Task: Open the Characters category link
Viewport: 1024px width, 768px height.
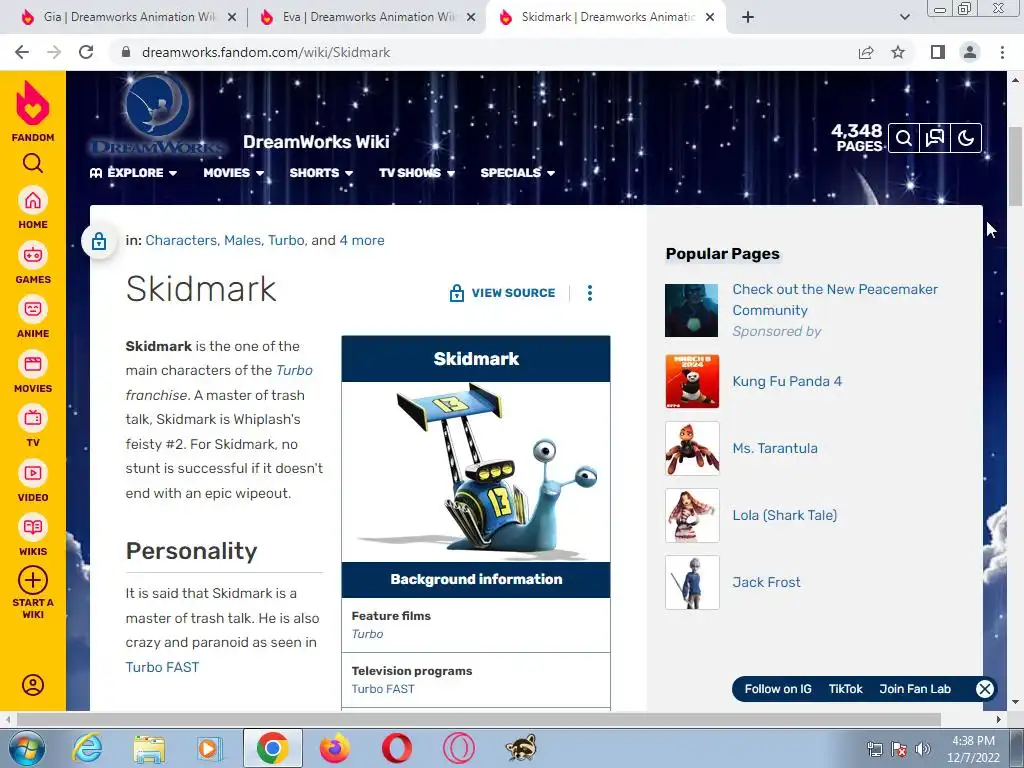Action: [x=181, y=240]
